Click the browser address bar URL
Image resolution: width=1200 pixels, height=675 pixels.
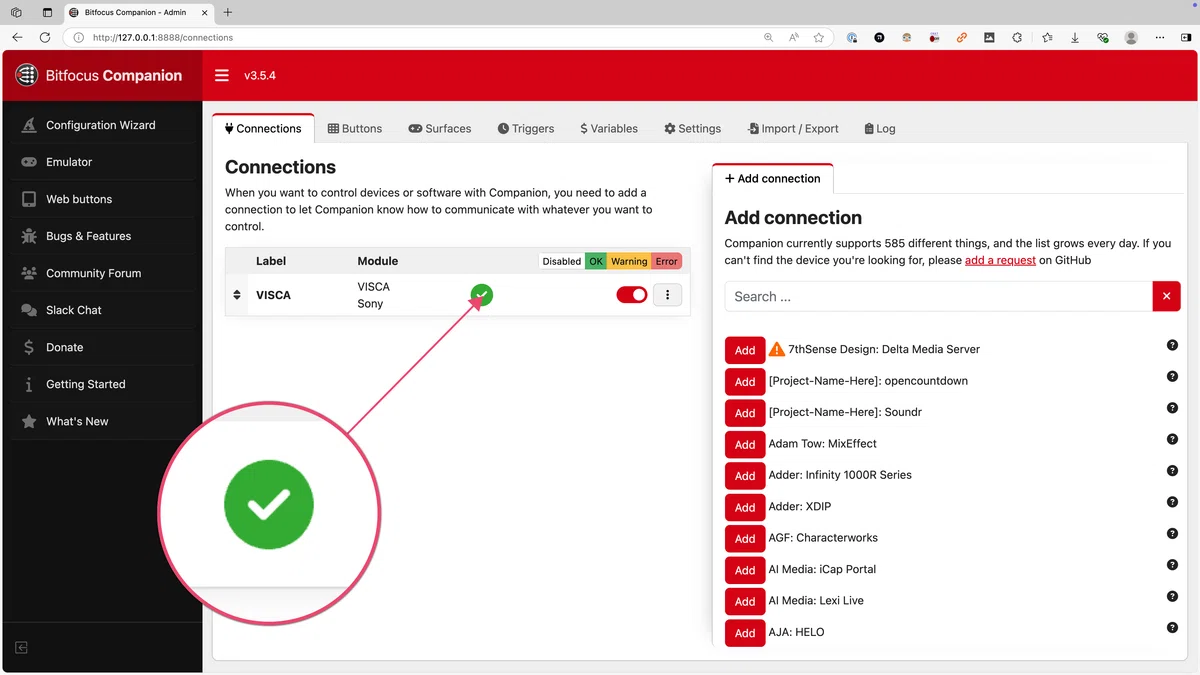click(x=163, y=37)
